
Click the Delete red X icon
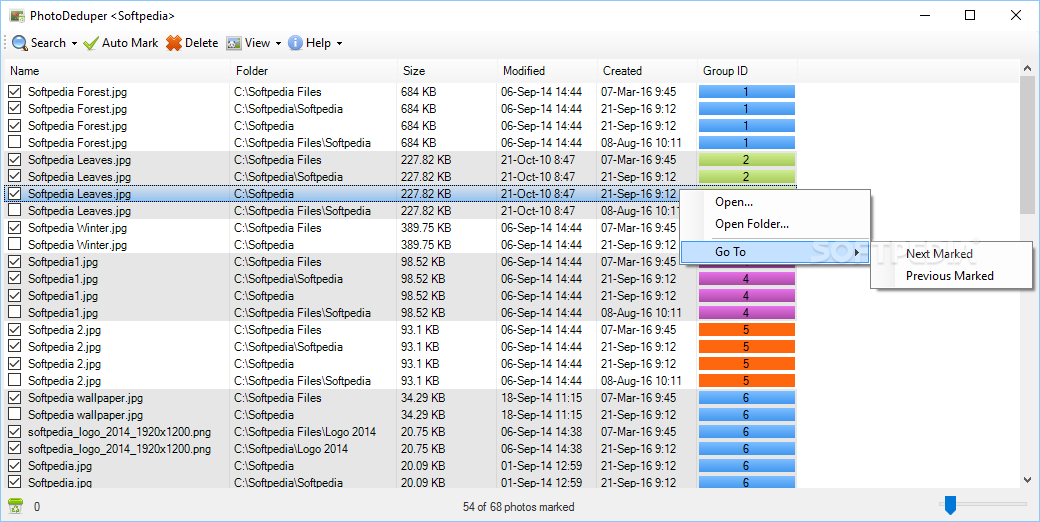click(x=174, y=43)
